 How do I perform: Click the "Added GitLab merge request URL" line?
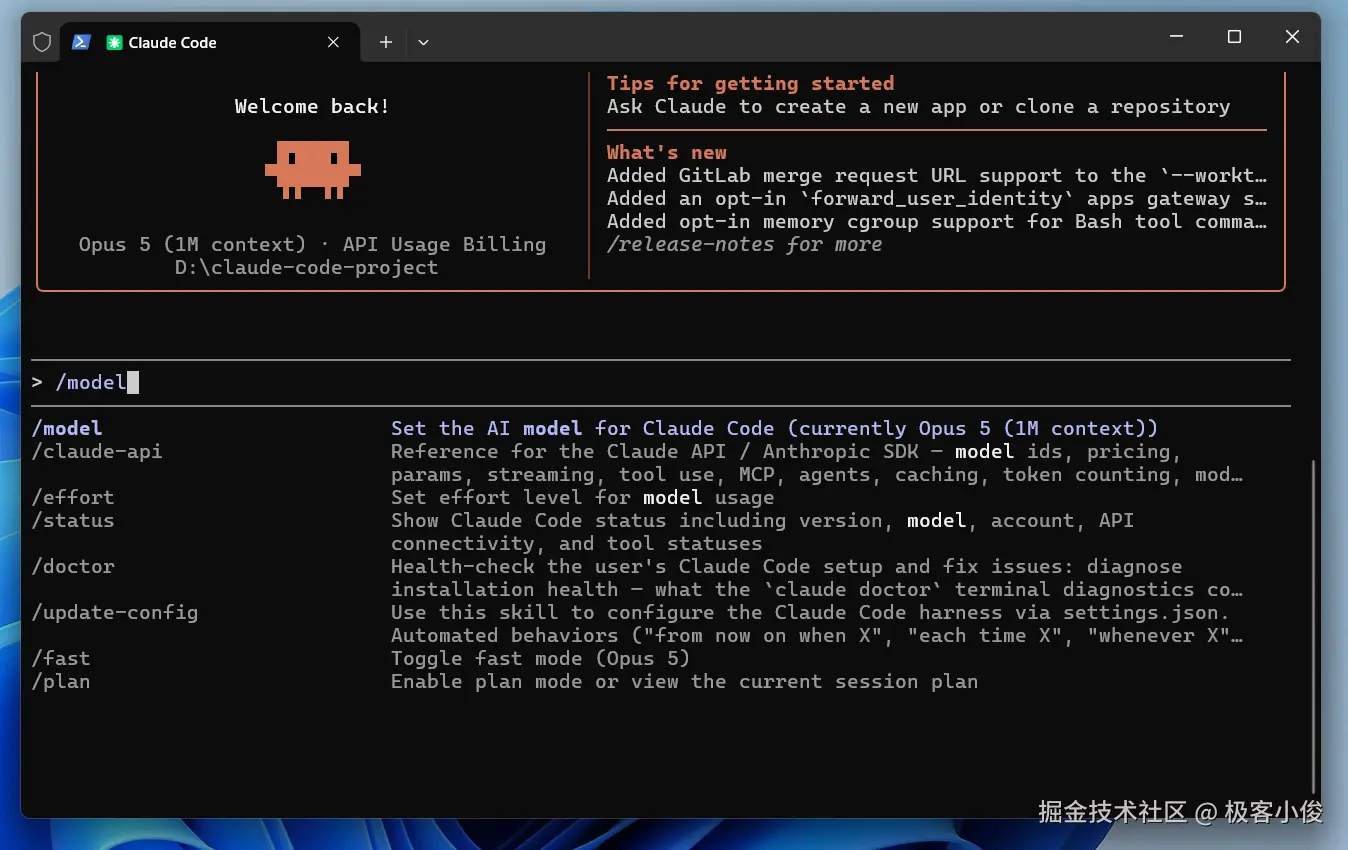point(937,175)
